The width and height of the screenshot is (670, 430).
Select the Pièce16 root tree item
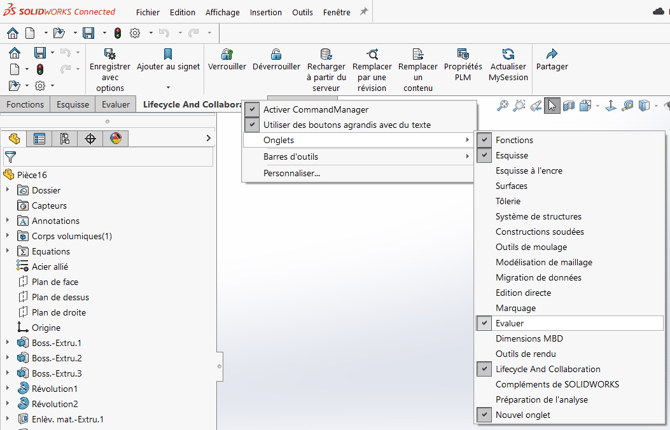pos(32,175)
